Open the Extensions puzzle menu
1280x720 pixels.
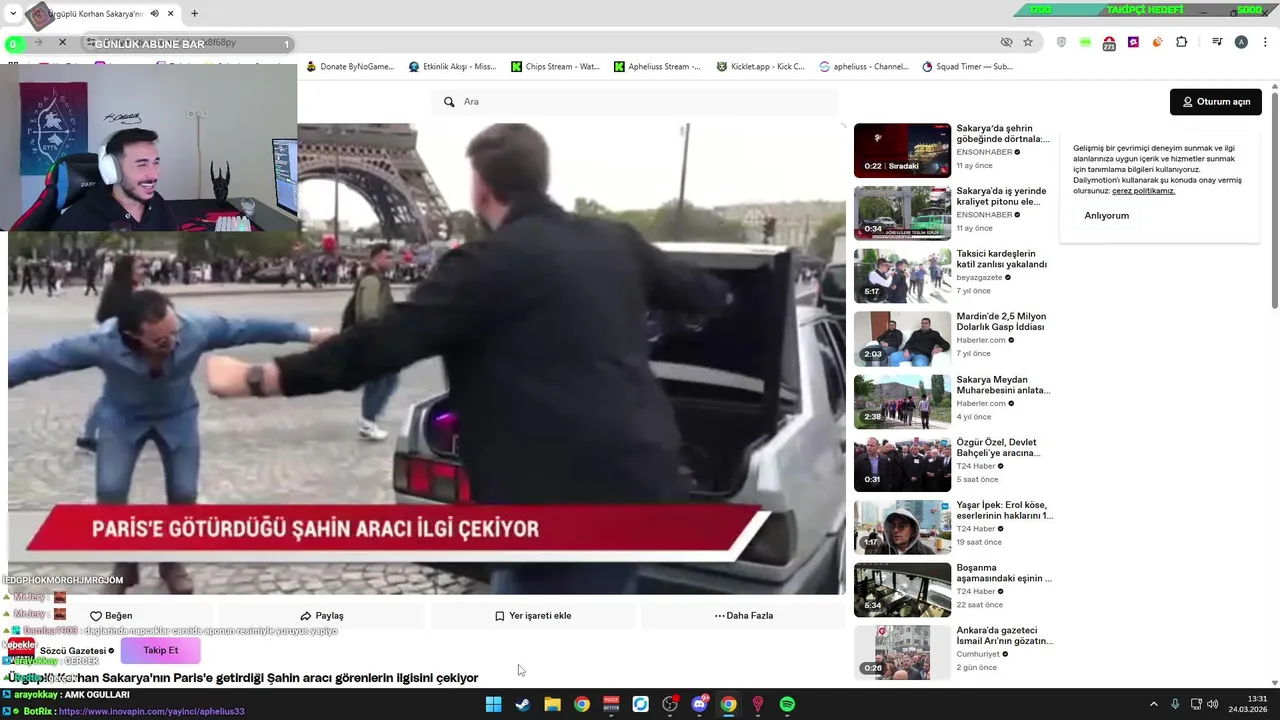(1181, 42)
